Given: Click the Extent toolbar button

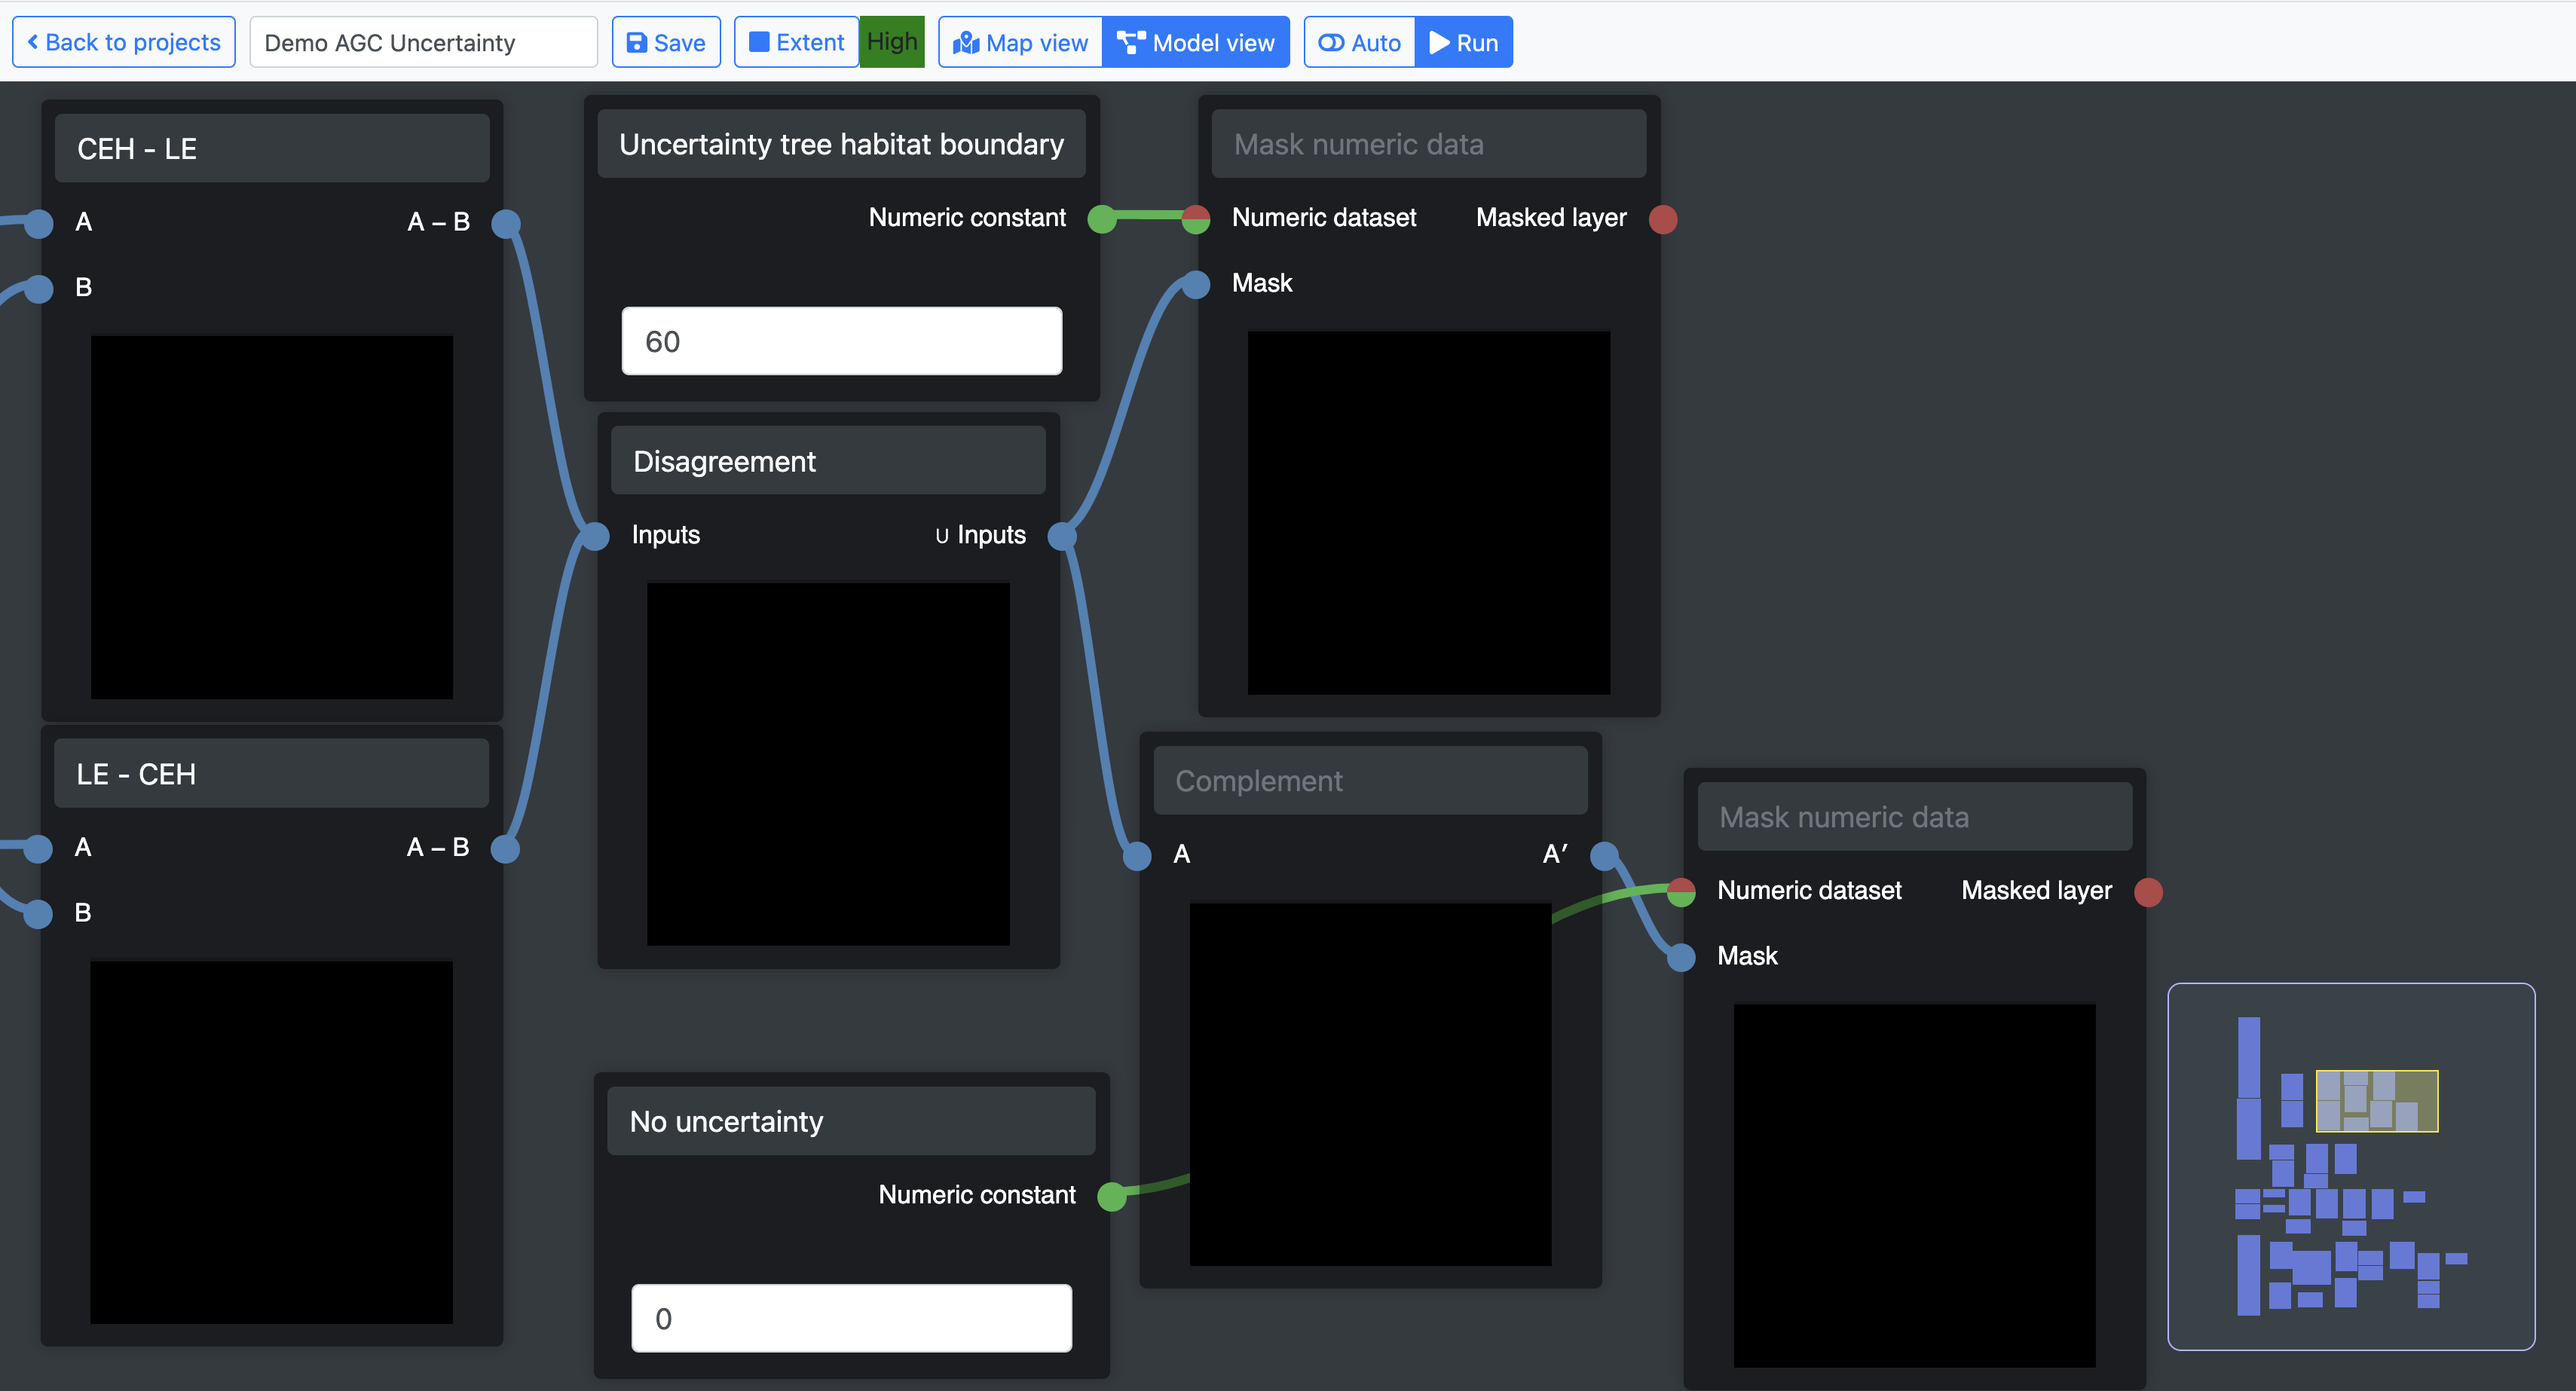Looking at the screenshot, I should tap(796, 43).
